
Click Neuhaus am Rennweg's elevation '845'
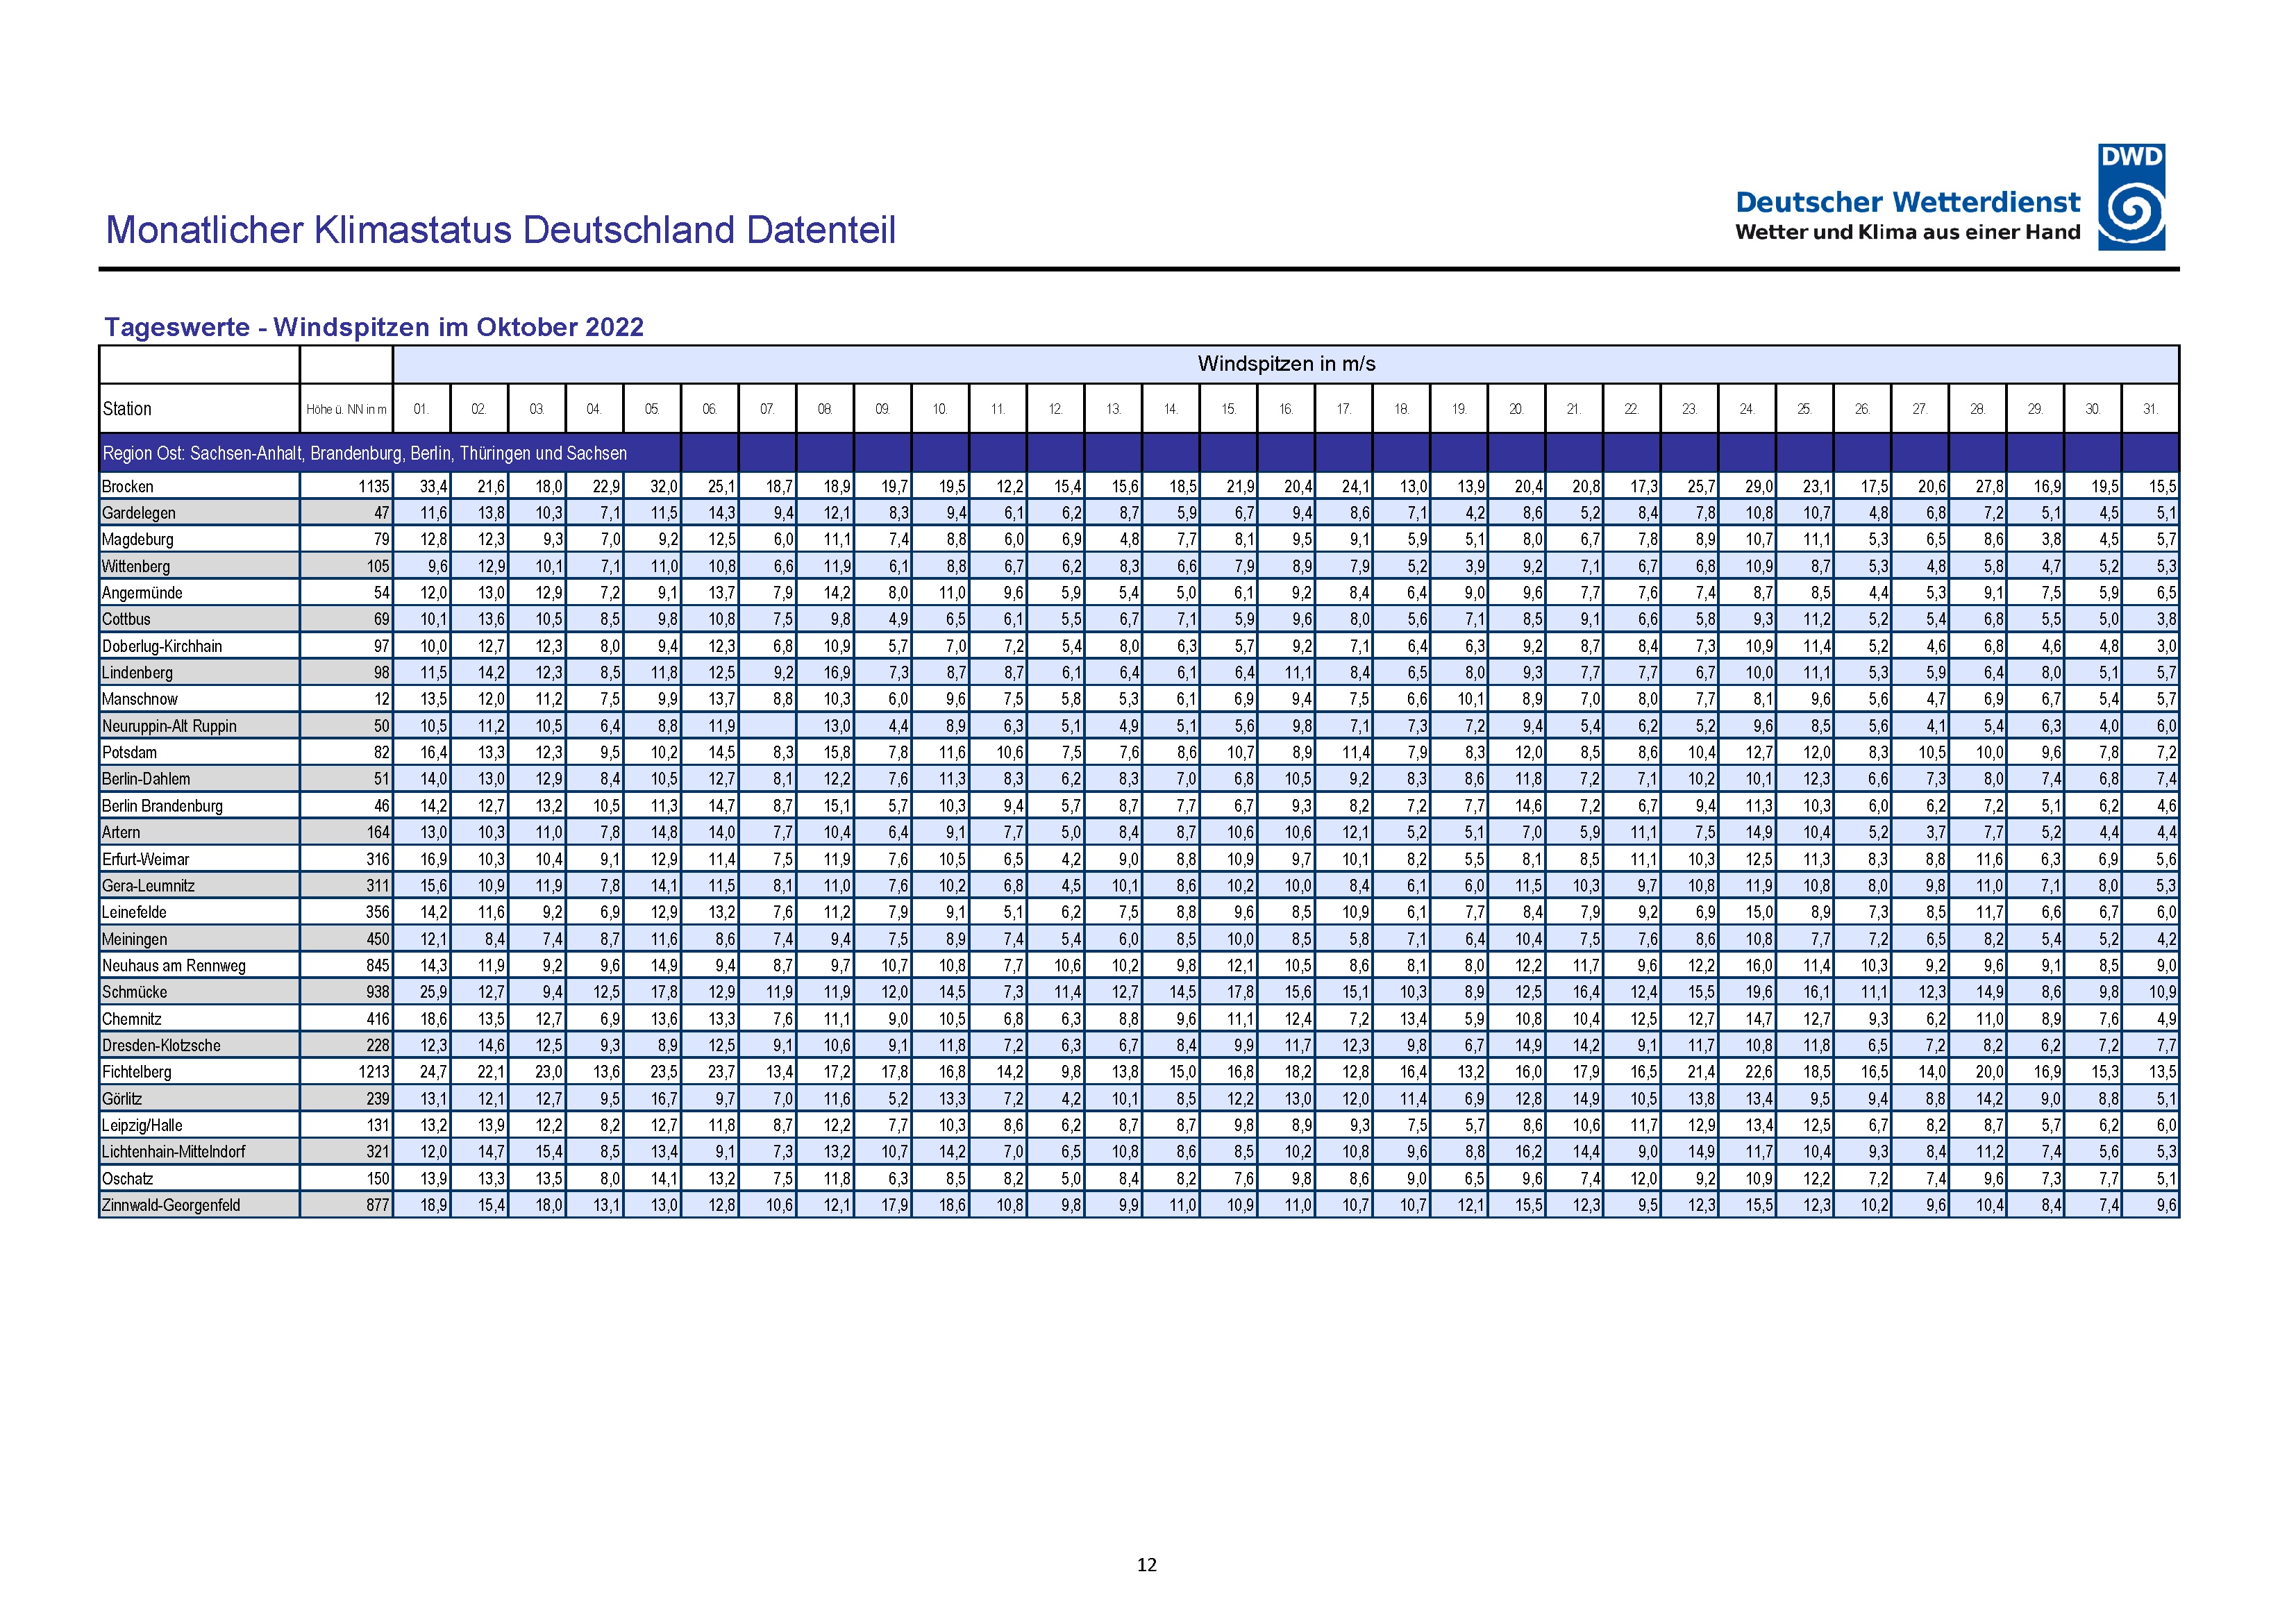coord(378,966)
